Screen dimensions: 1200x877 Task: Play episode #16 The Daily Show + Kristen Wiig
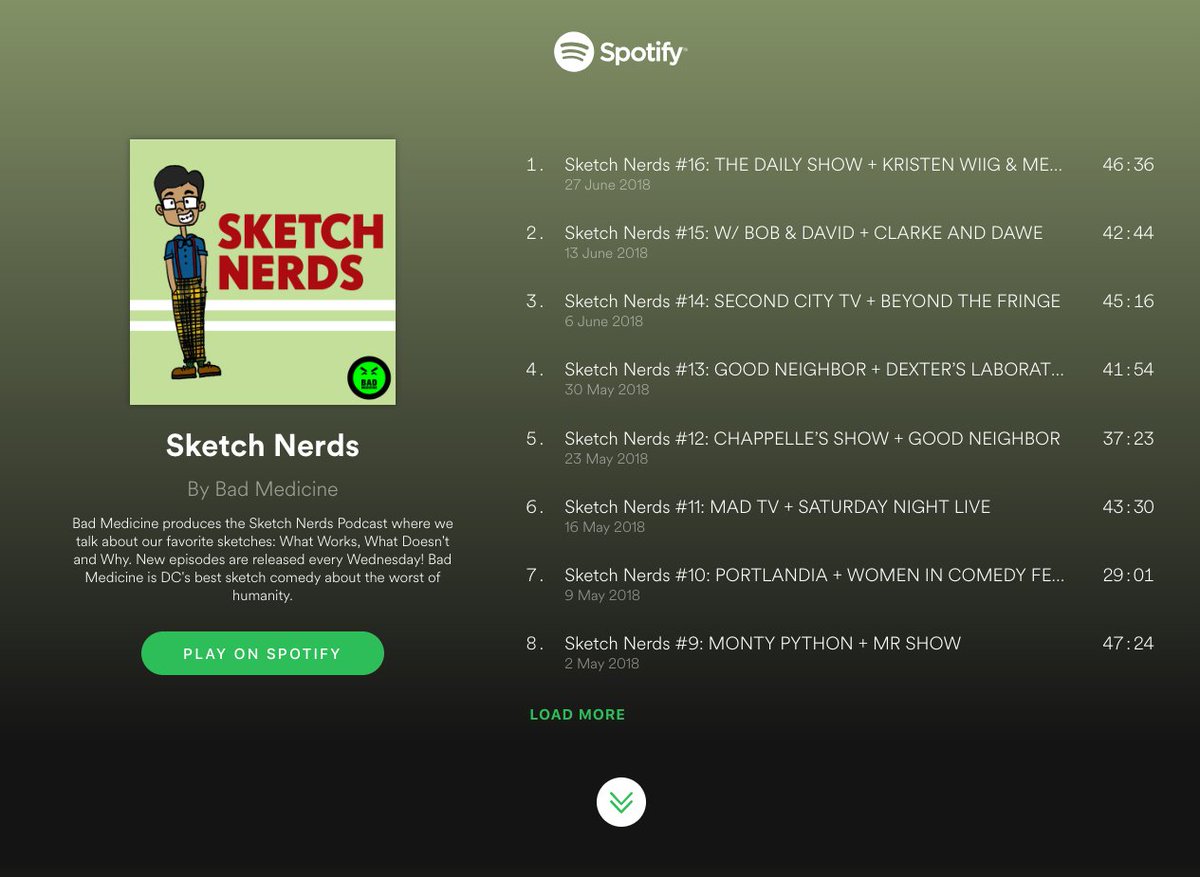click(x=813, y=164)
